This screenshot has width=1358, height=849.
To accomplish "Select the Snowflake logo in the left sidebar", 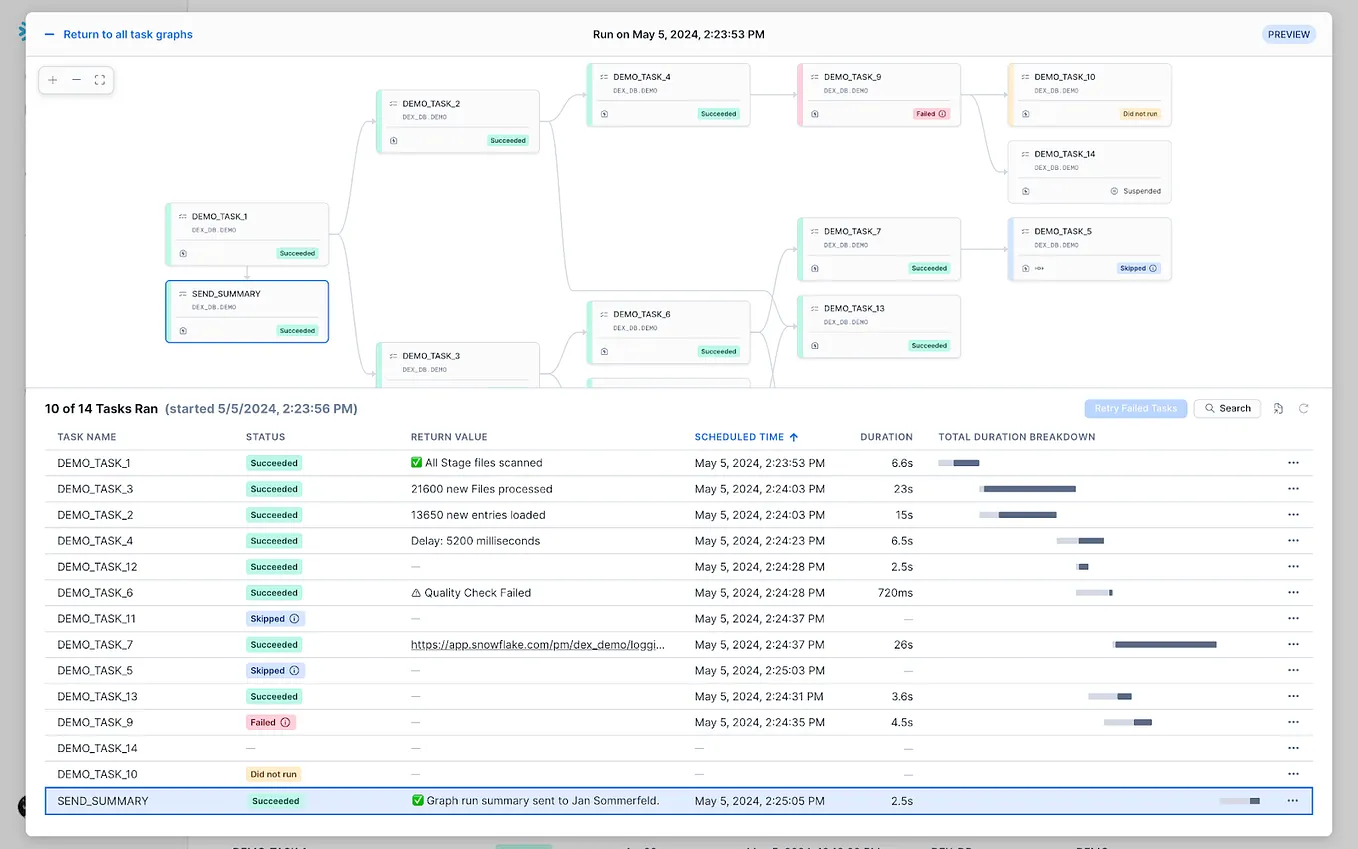I will click(20, 30).
